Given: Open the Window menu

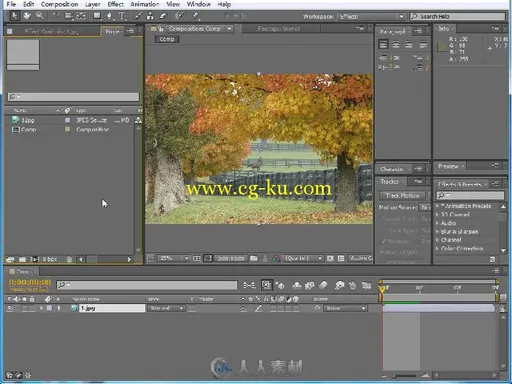Looking at the screenshot, I should pos(198,4).
